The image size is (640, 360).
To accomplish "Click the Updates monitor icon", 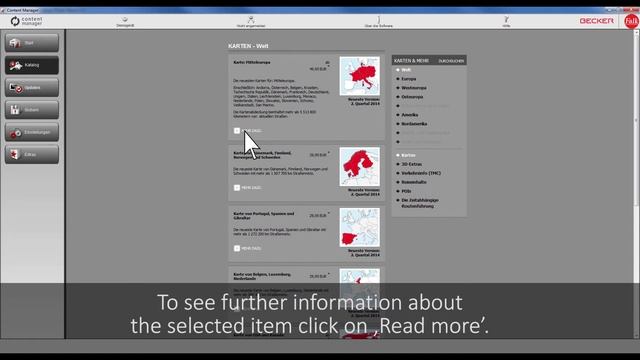I will [16, 88].
